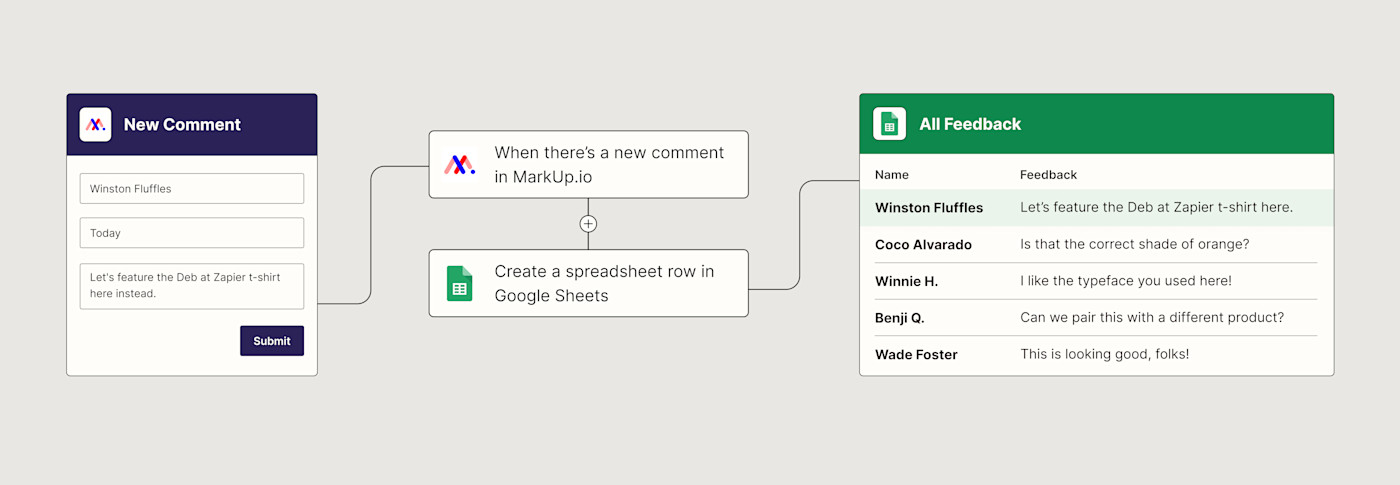The height and width of the screenshot is (485, 1400).
Task: Click the Name column header
Action: click(x=892, y=175)
